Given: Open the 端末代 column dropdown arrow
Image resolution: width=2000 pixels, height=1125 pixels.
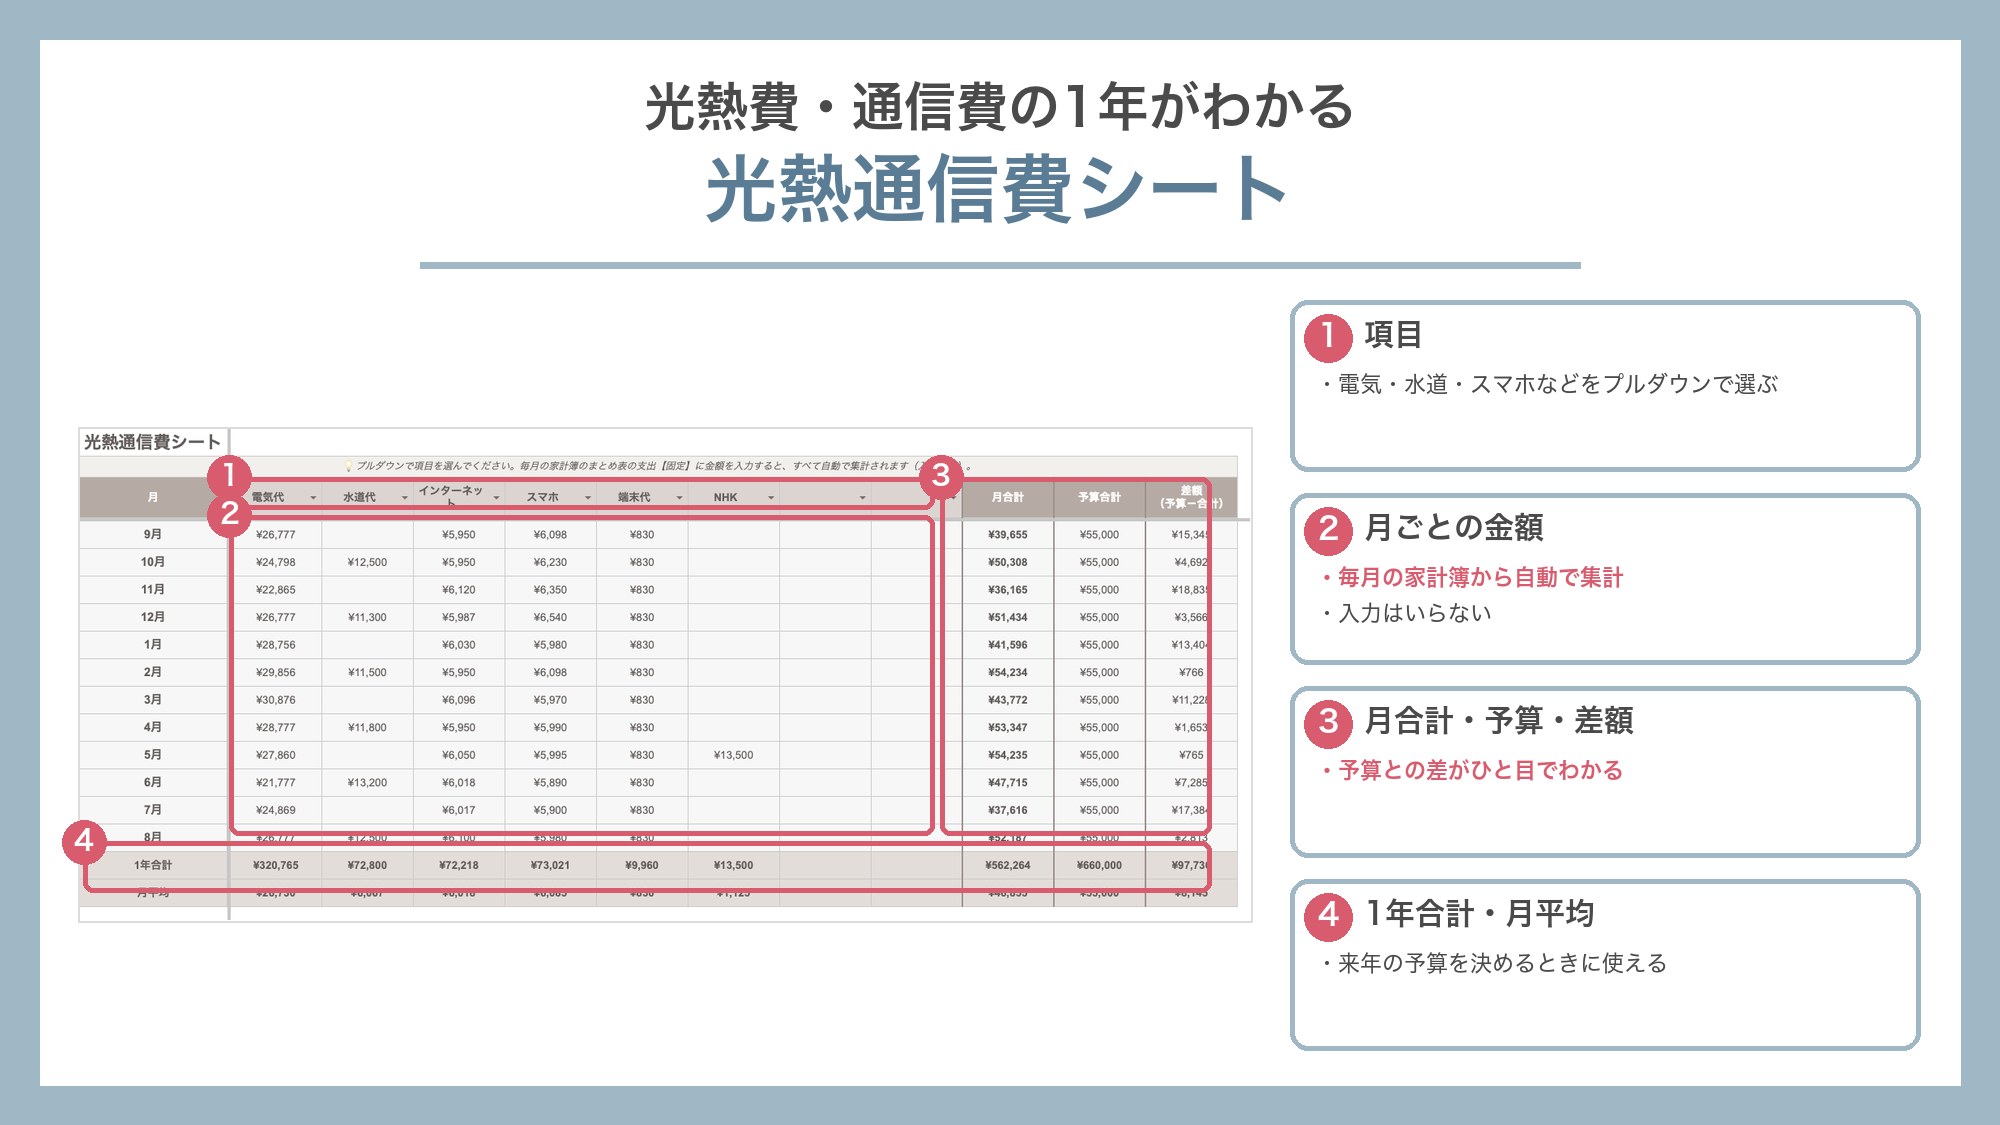Looking at the screenshot, I should 679,498.
